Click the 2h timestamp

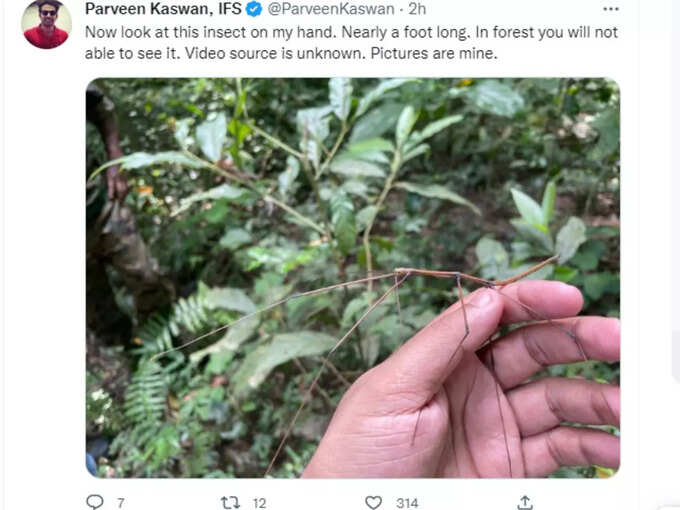point(417,9)
